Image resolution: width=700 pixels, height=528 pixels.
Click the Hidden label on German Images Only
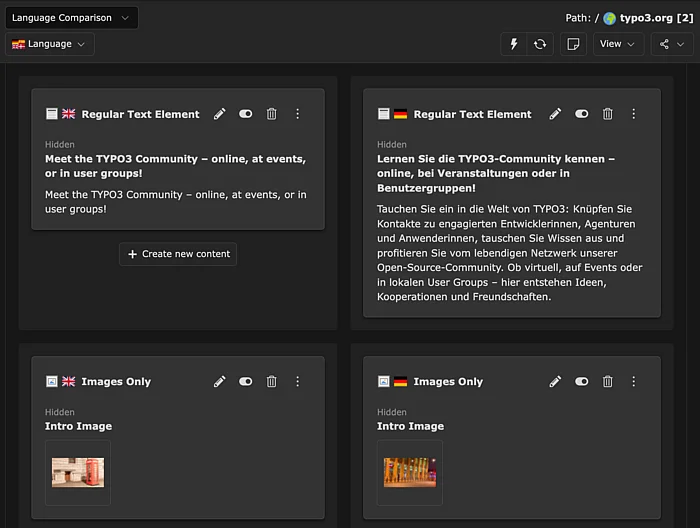[392, 412]
